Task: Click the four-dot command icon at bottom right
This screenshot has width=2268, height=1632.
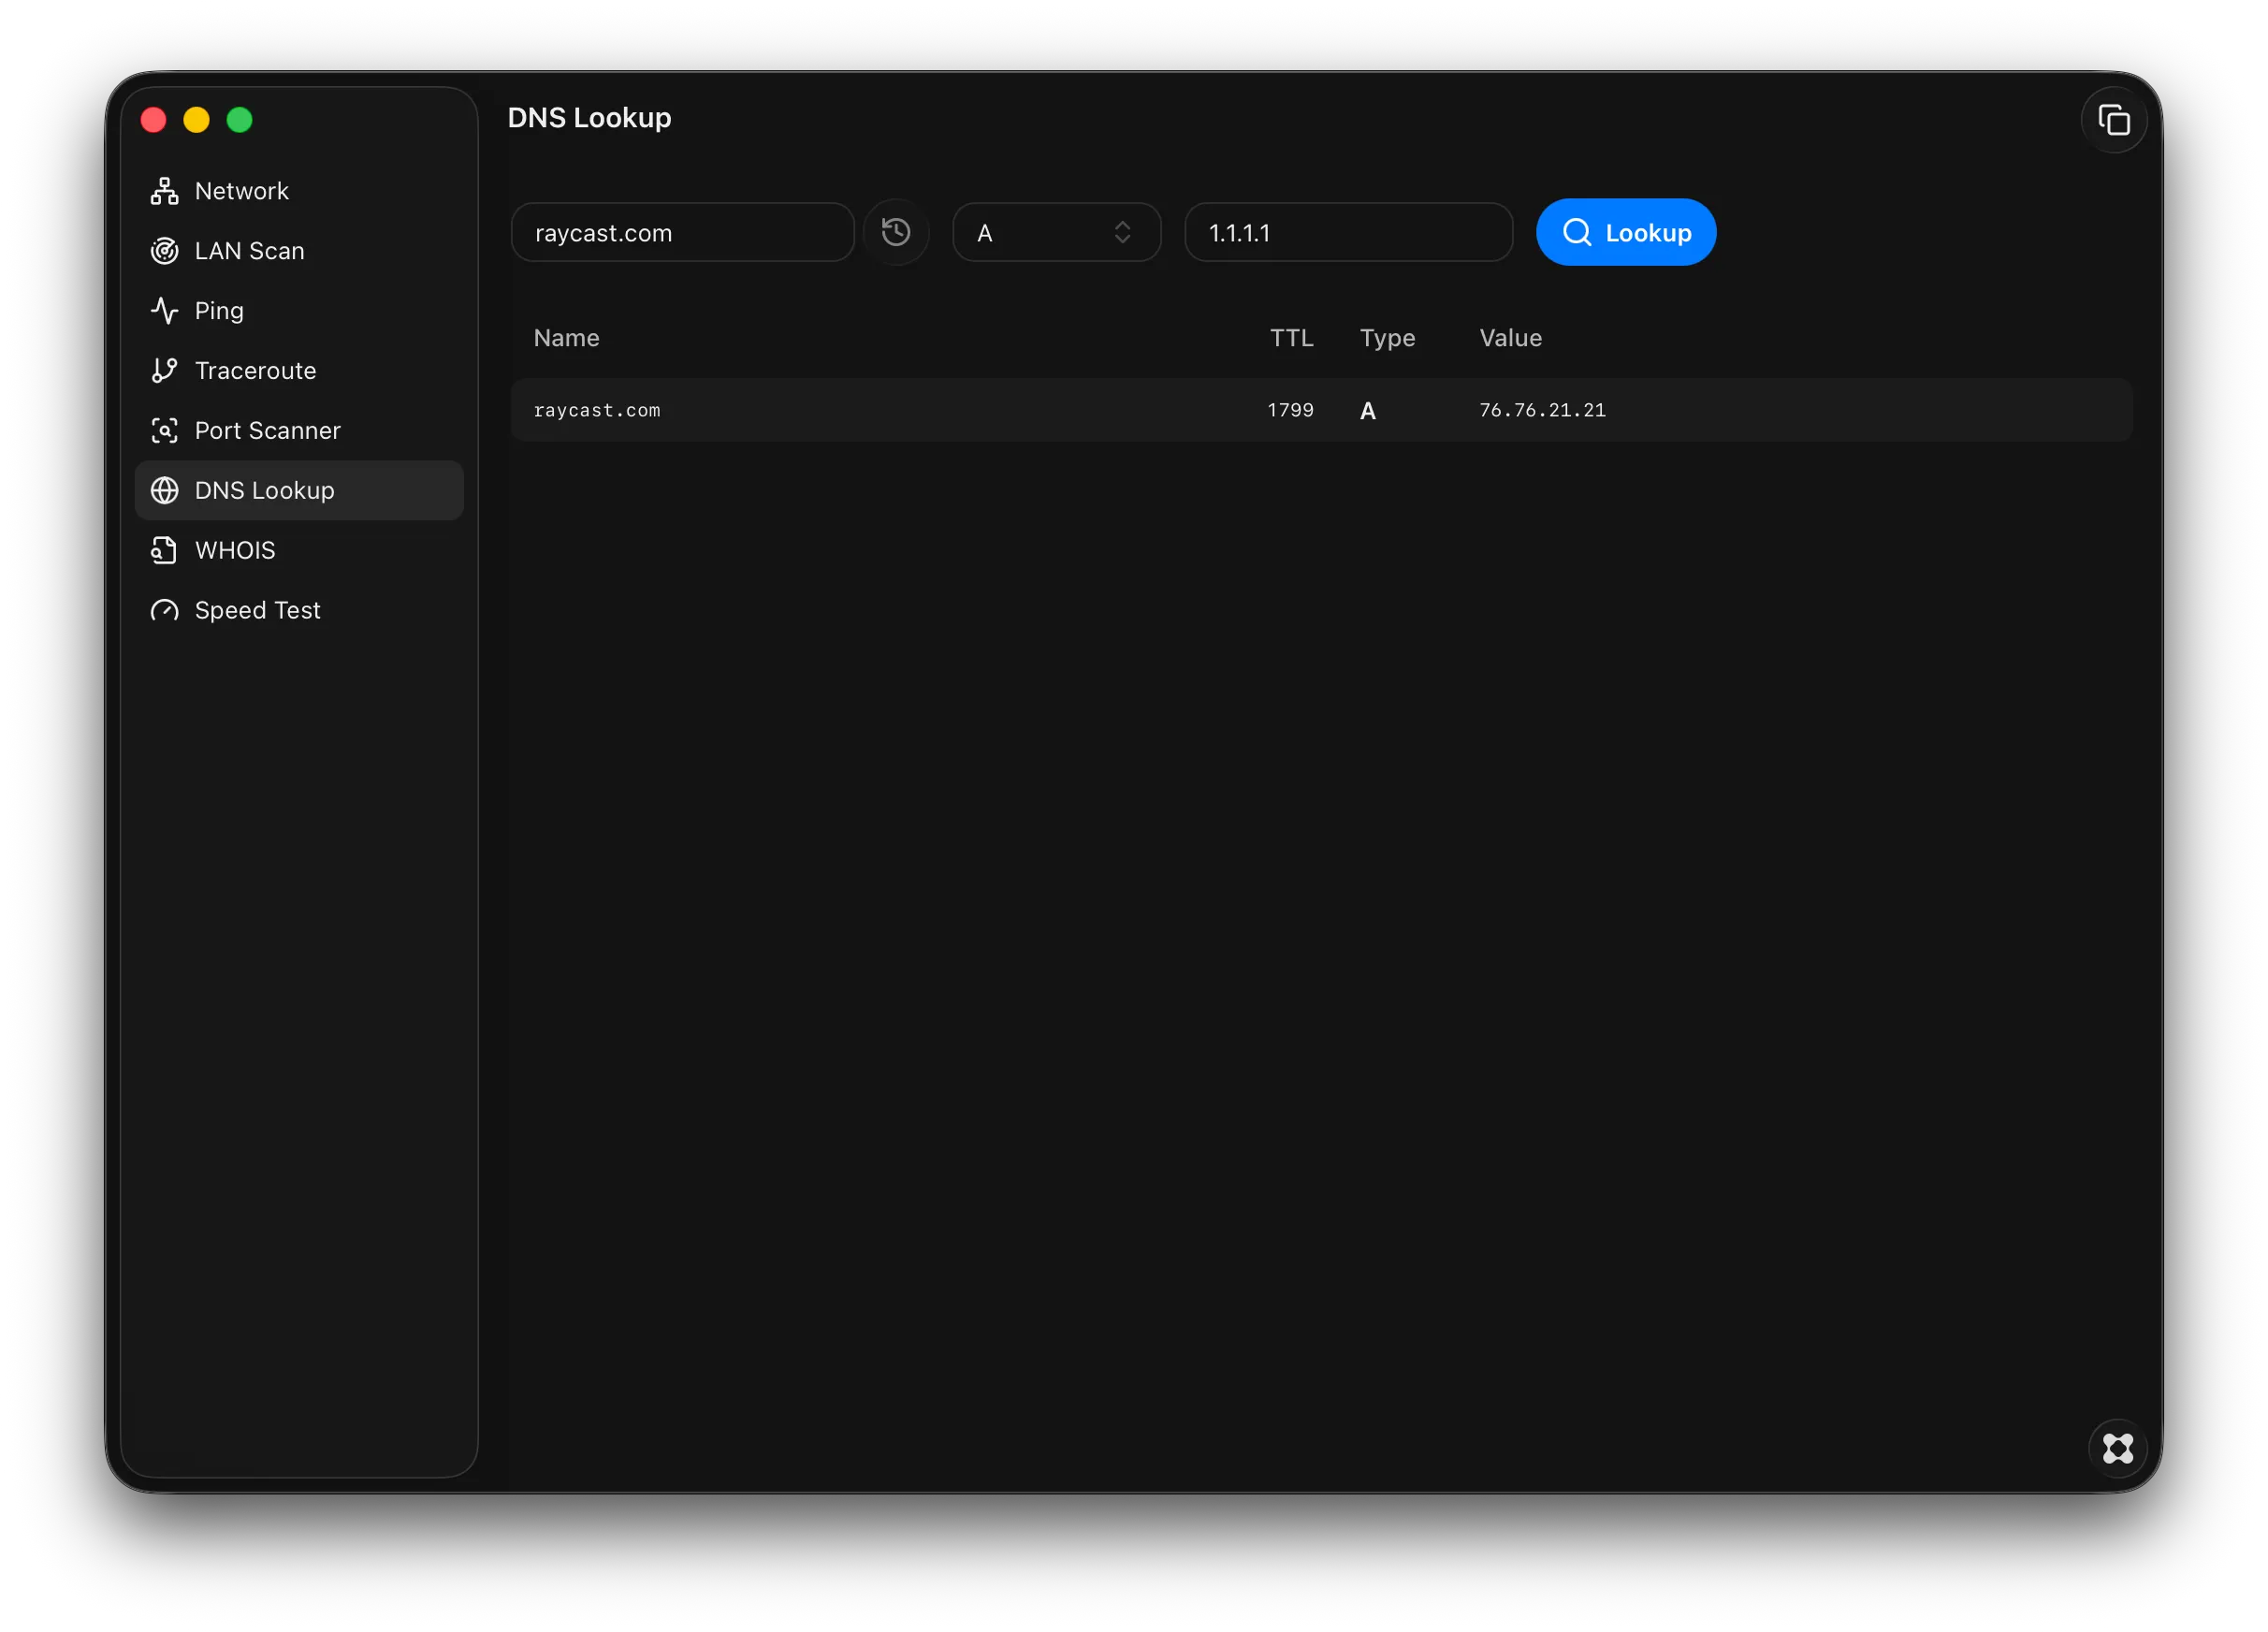Action: (x=2117, y=1448)
